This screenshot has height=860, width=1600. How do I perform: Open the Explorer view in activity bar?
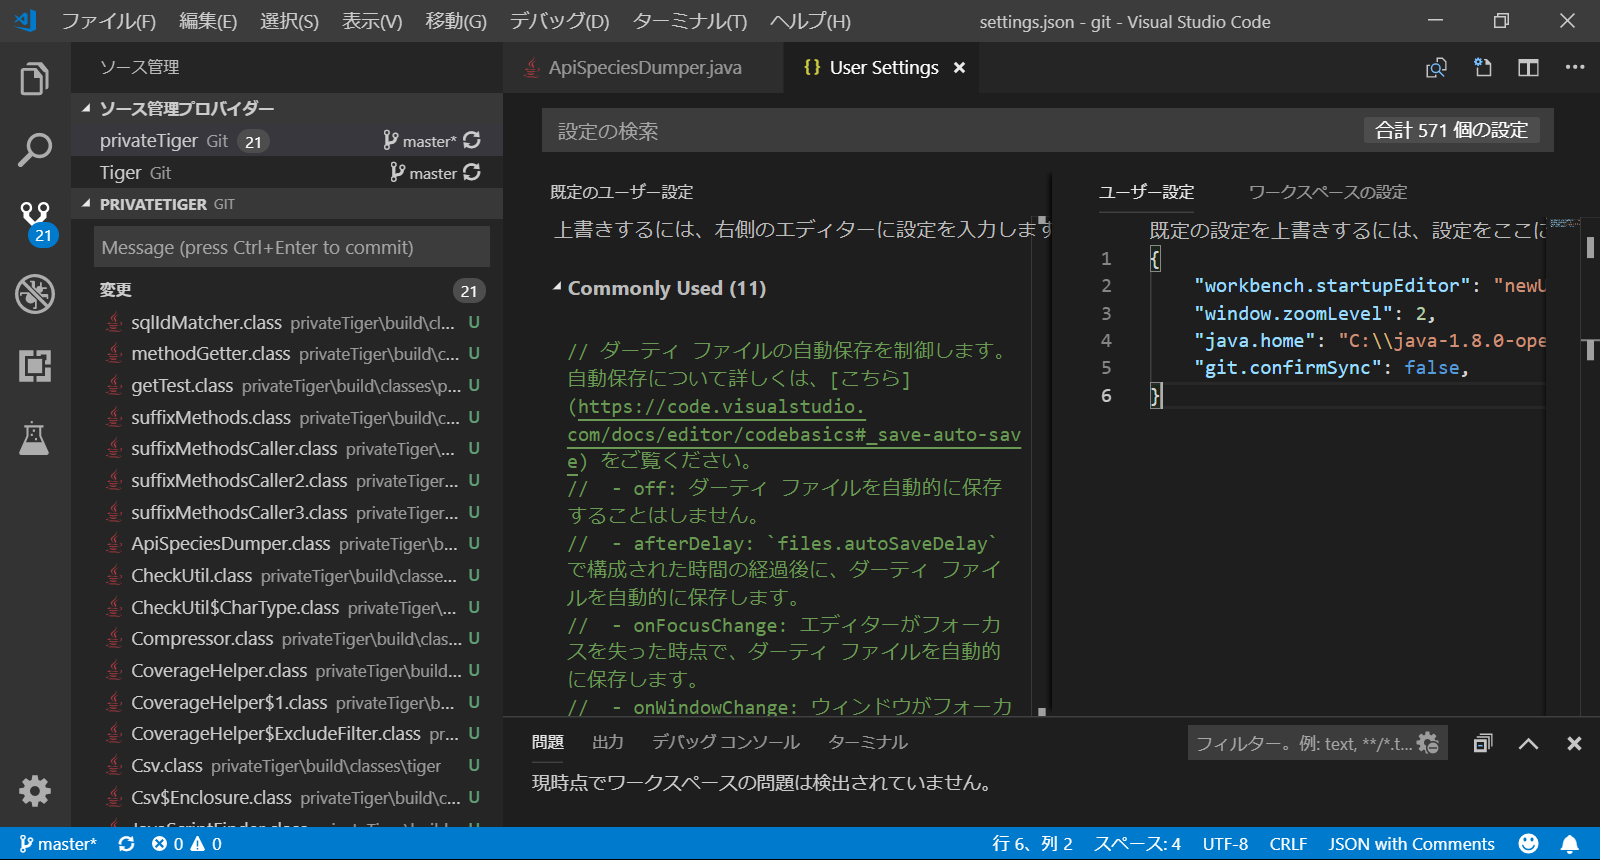pos(35,78)
